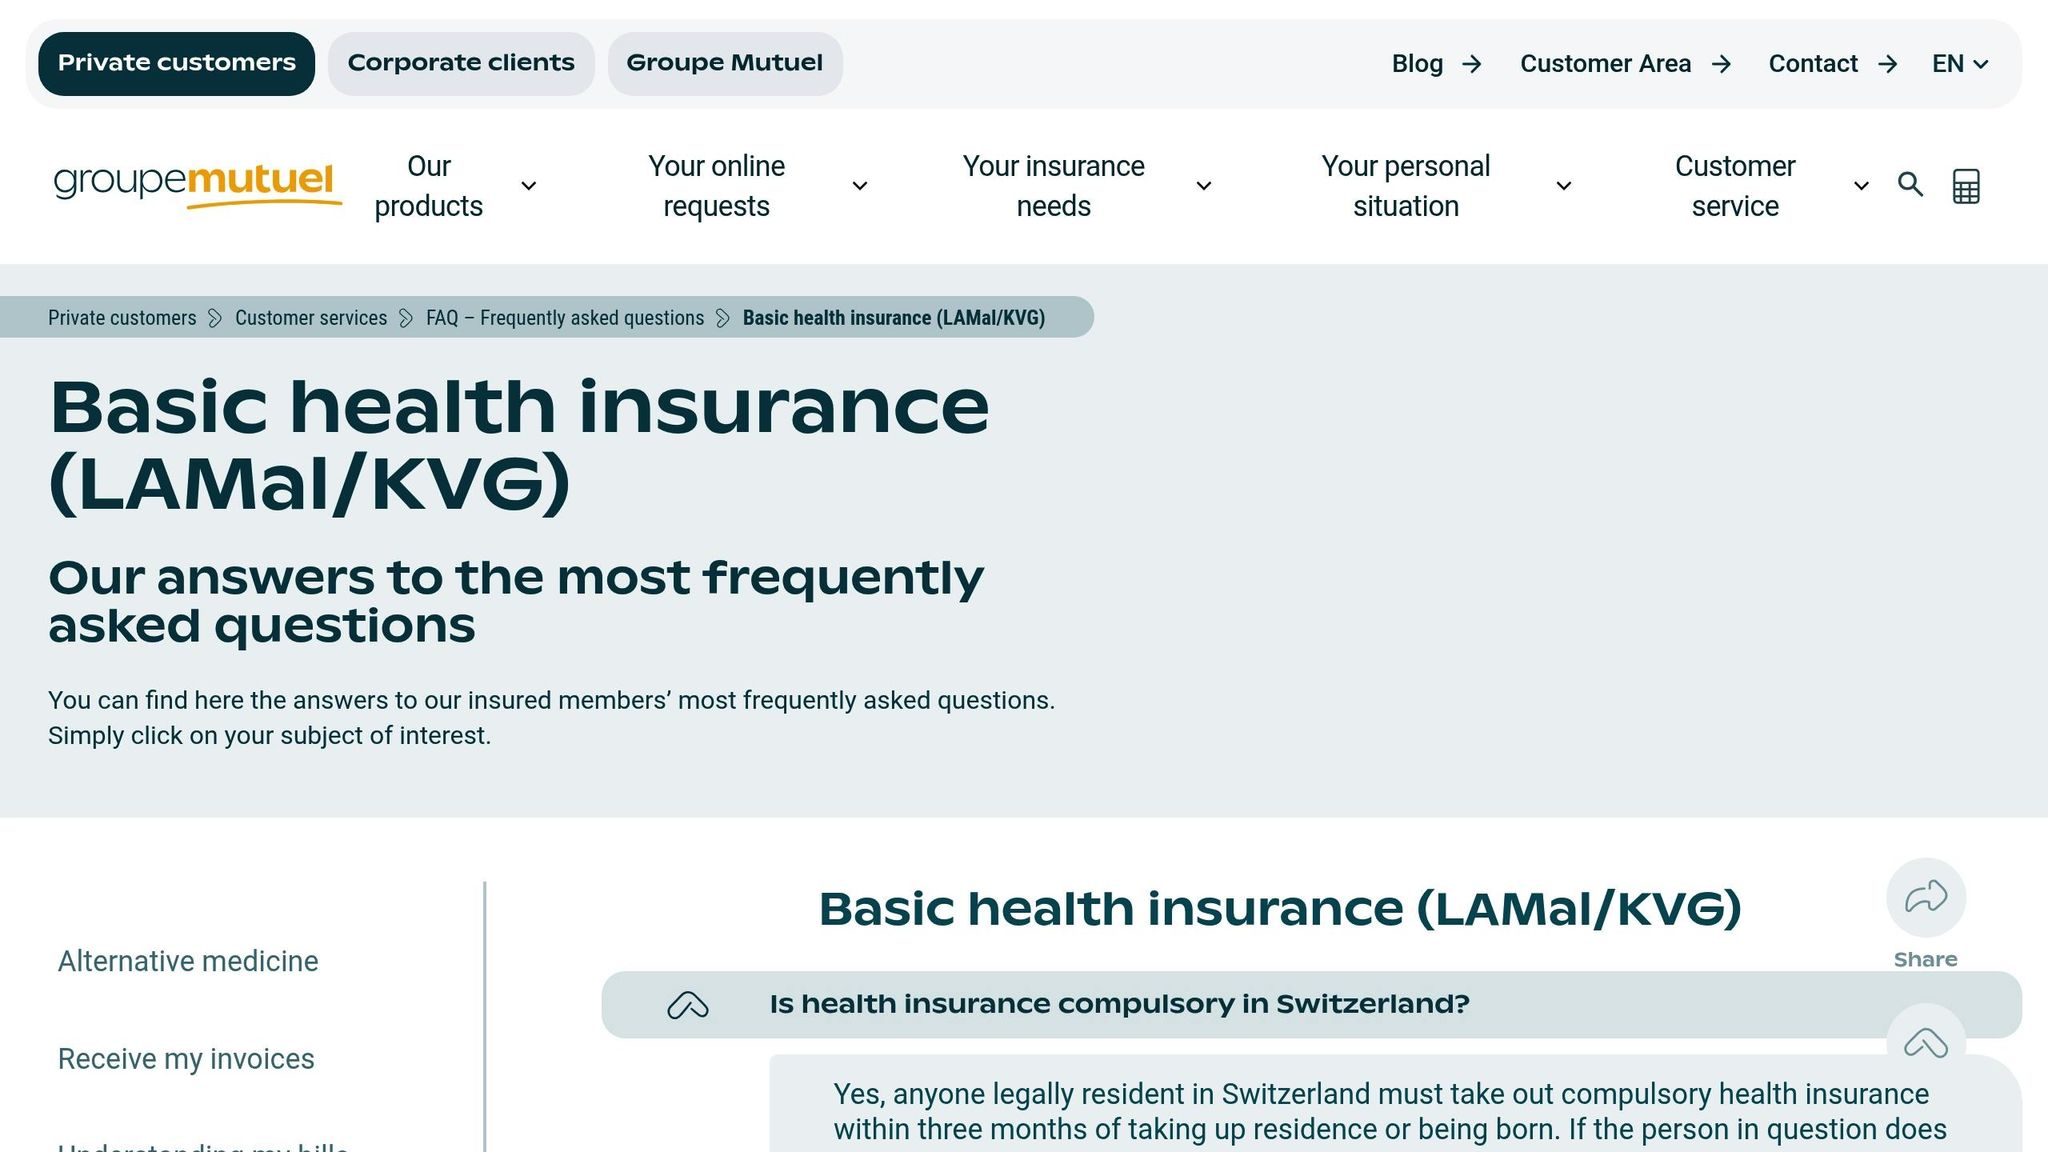Open the EN language dropdown
Image resolution: width=2048 pixels, height=1152 pixels.
1960,64
